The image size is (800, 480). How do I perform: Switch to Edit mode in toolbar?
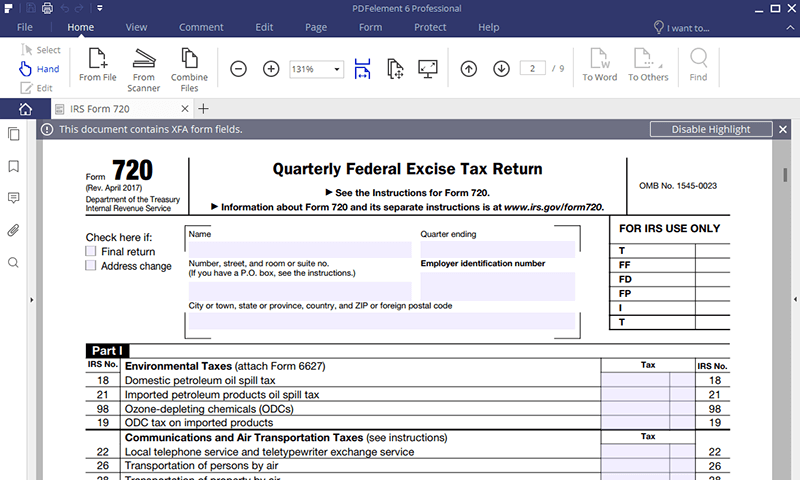(x=36, y=88)
